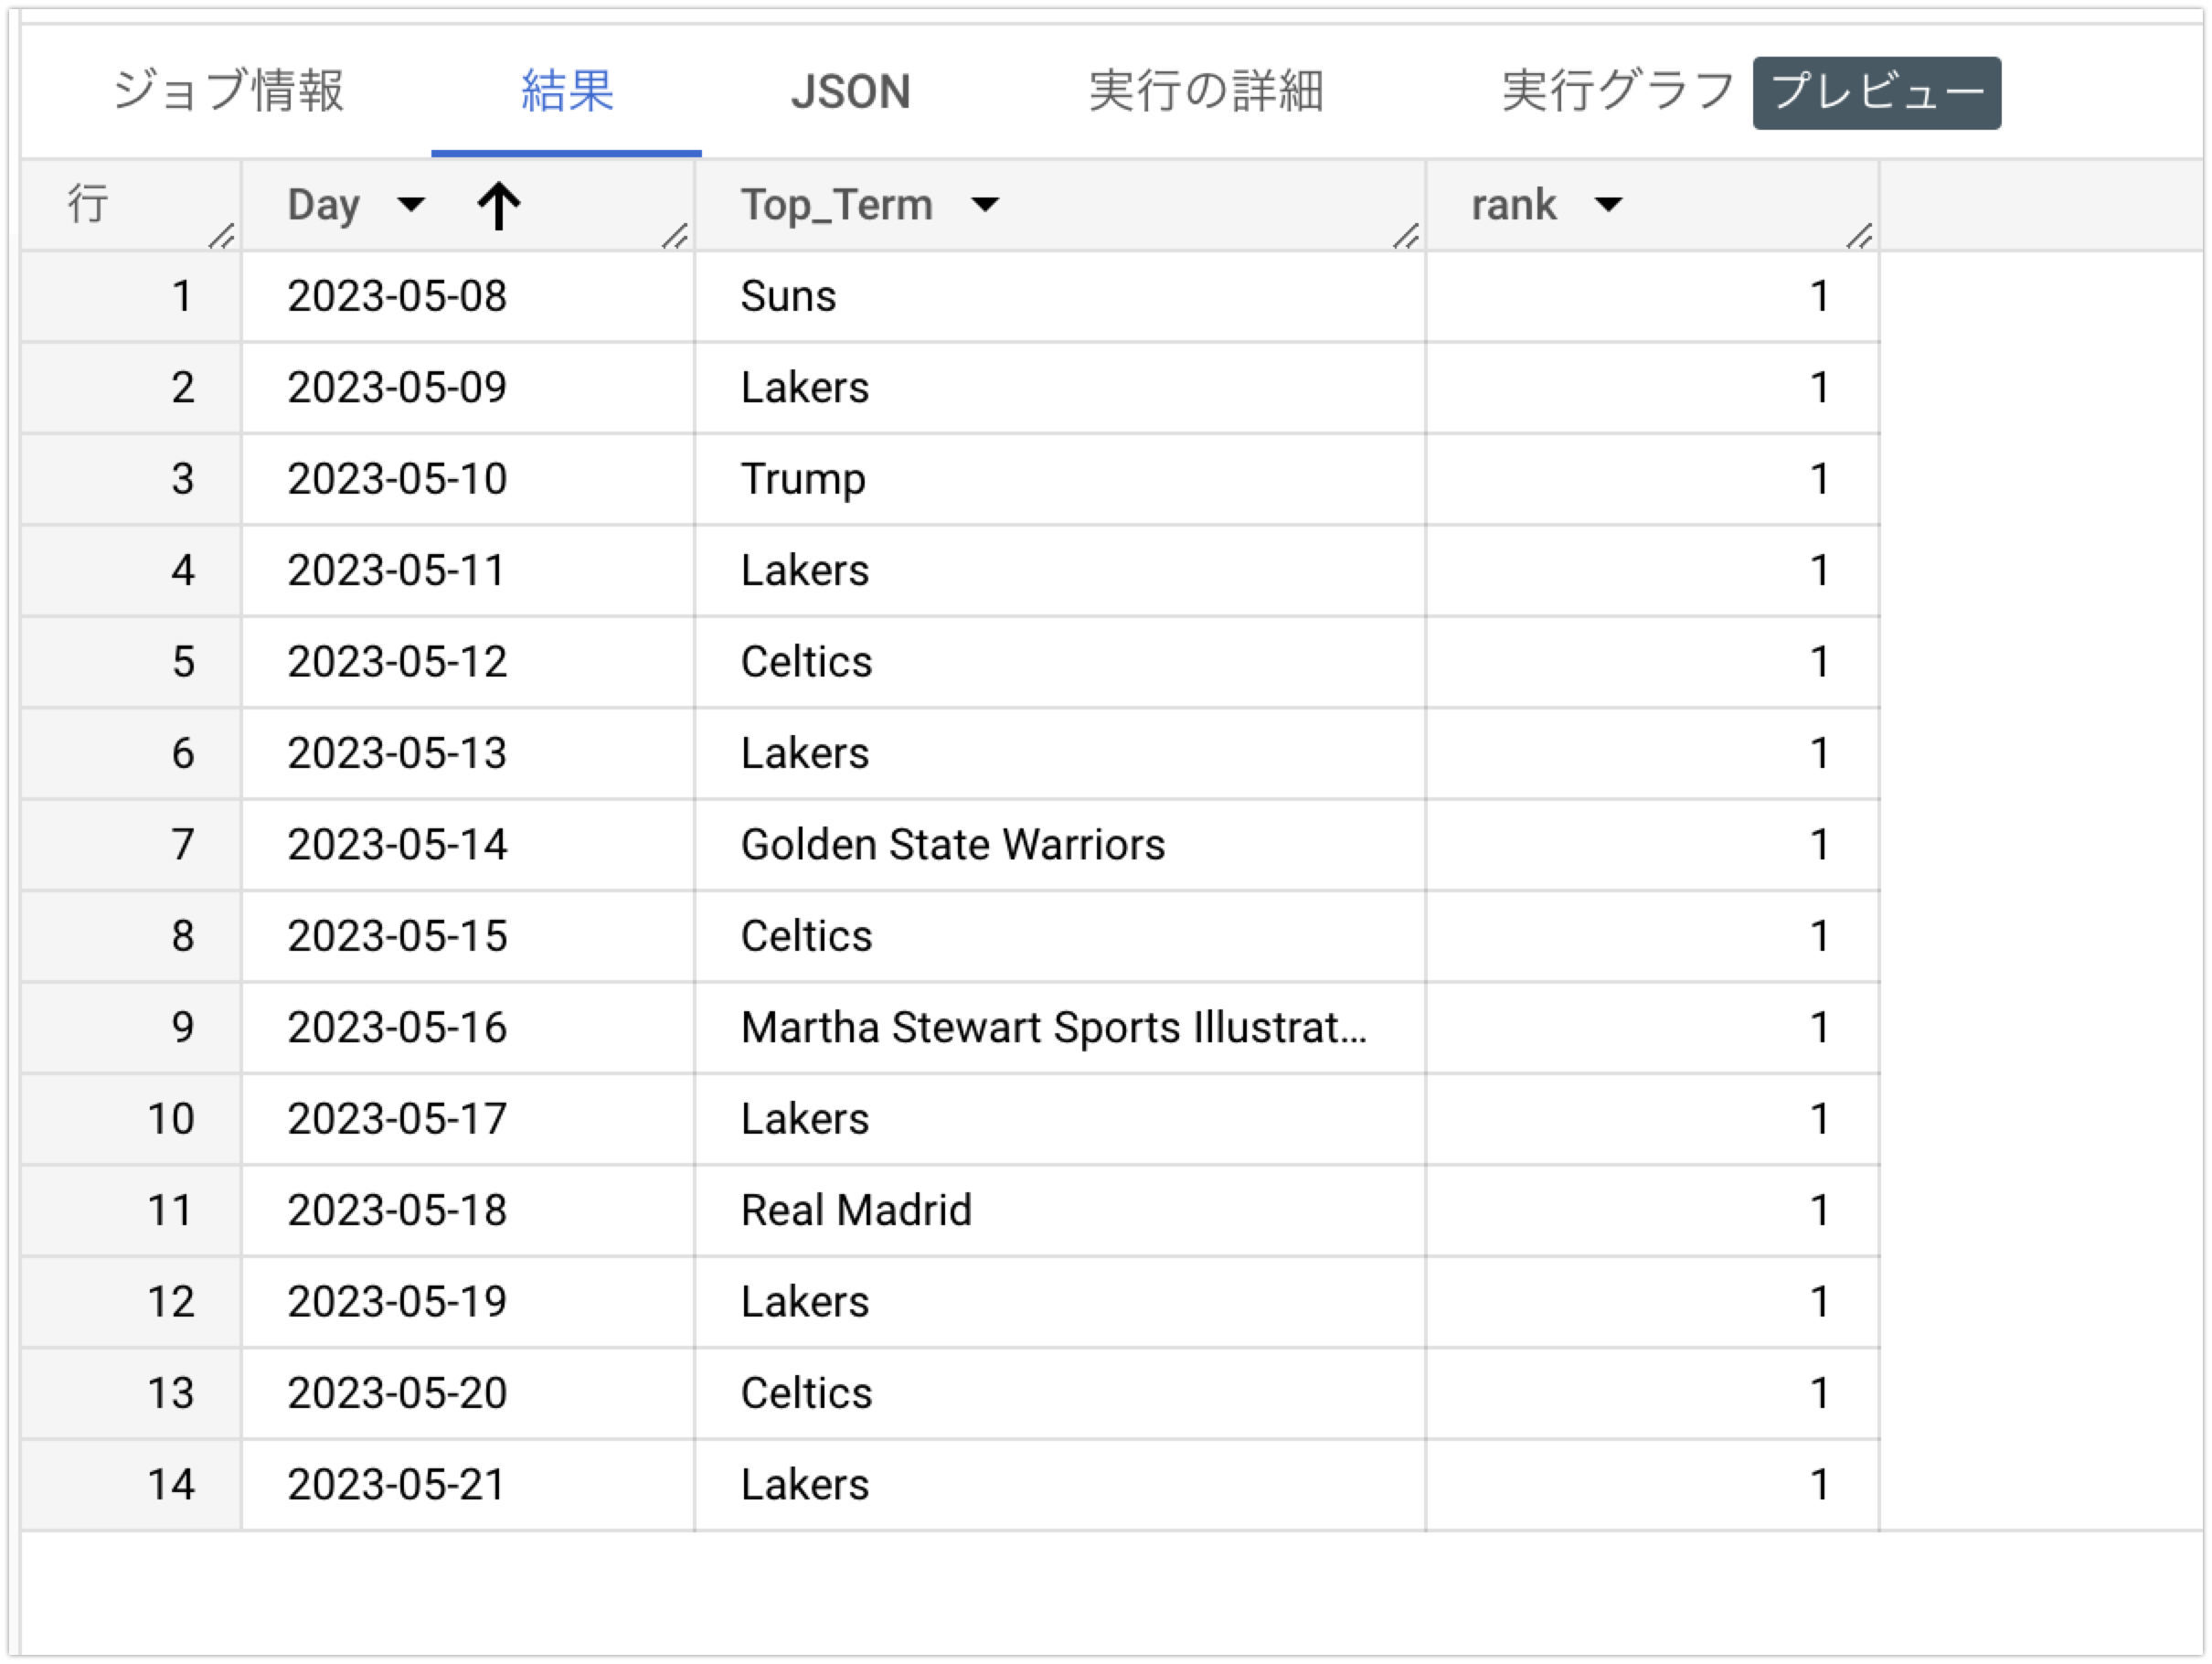The height and width of the screenshot is (1664, 2212).
Task: Open the Day column dropdown menu
Action: (410, 205)
